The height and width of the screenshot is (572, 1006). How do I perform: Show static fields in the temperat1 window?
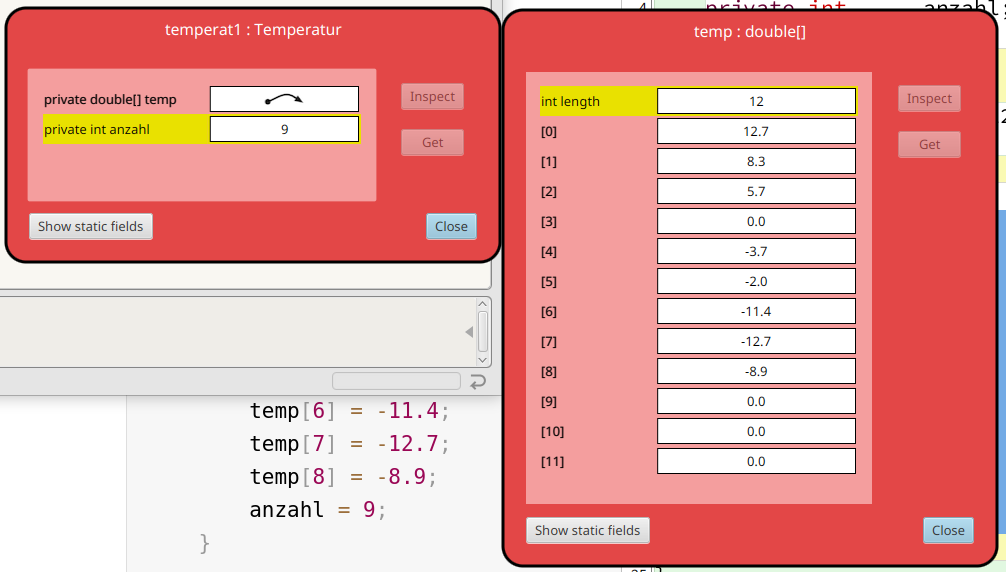[x=91, y=226]
